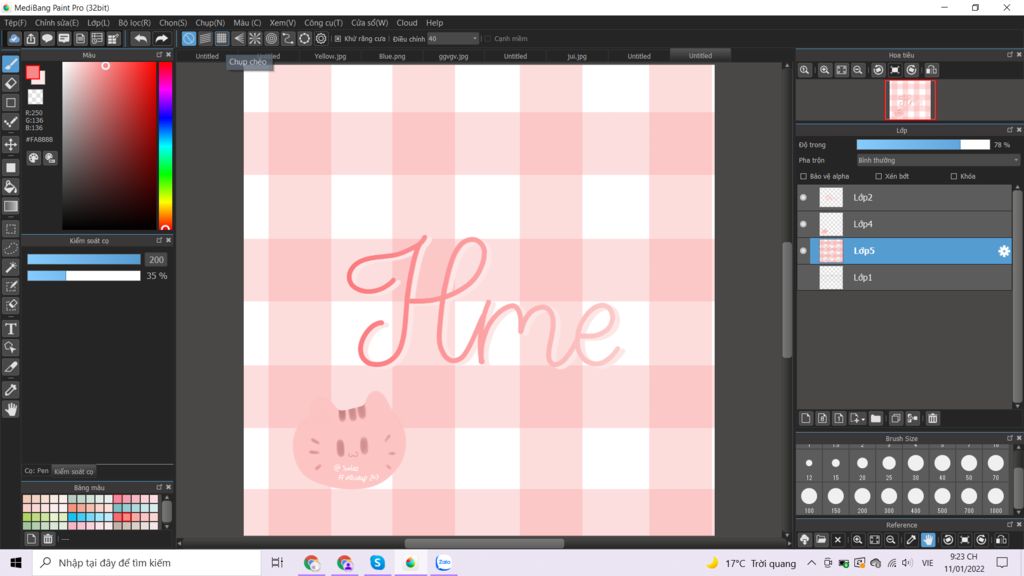Switch to the ggvgv.jpg tab
The width and height of the screenshot is (1024, 576).
click(453, 56)
